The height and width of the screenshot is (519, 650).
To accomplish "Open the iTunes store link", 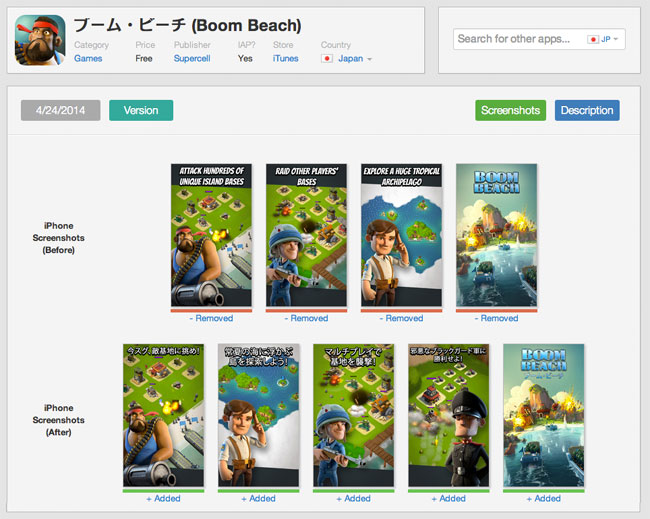I will pyautogui.click(x=285, y=58).
